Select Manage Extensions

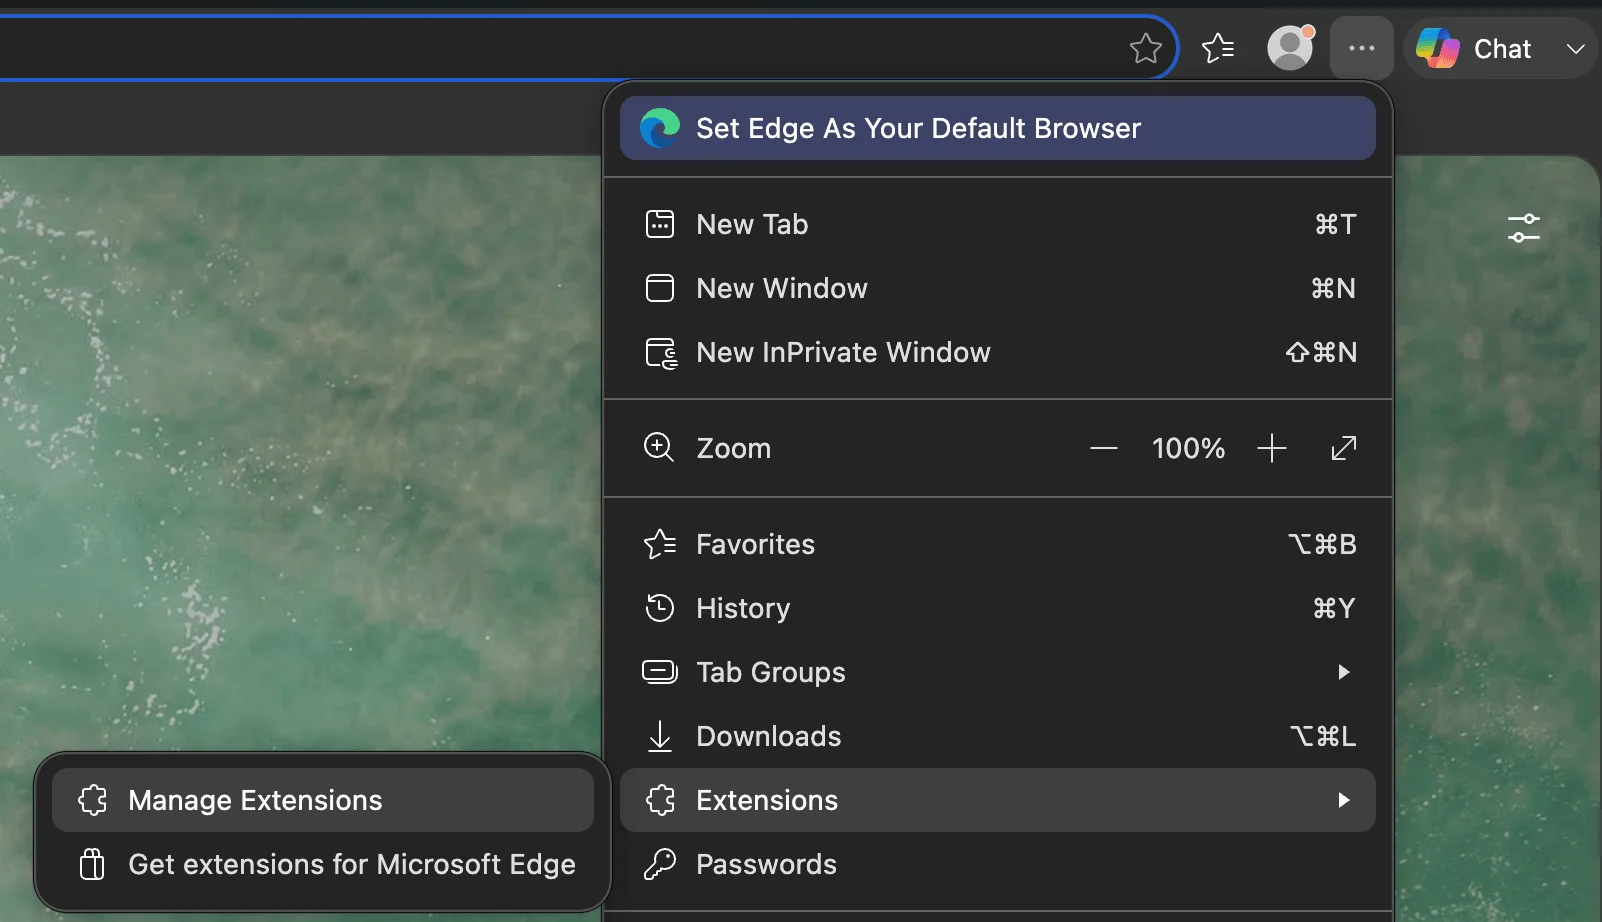[x=323, y=800]
